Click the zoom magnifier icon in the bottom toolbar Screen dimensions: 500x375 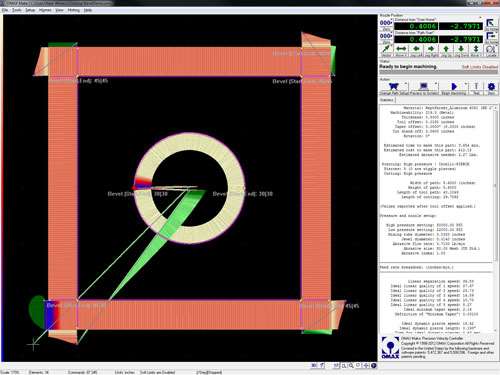351,366
